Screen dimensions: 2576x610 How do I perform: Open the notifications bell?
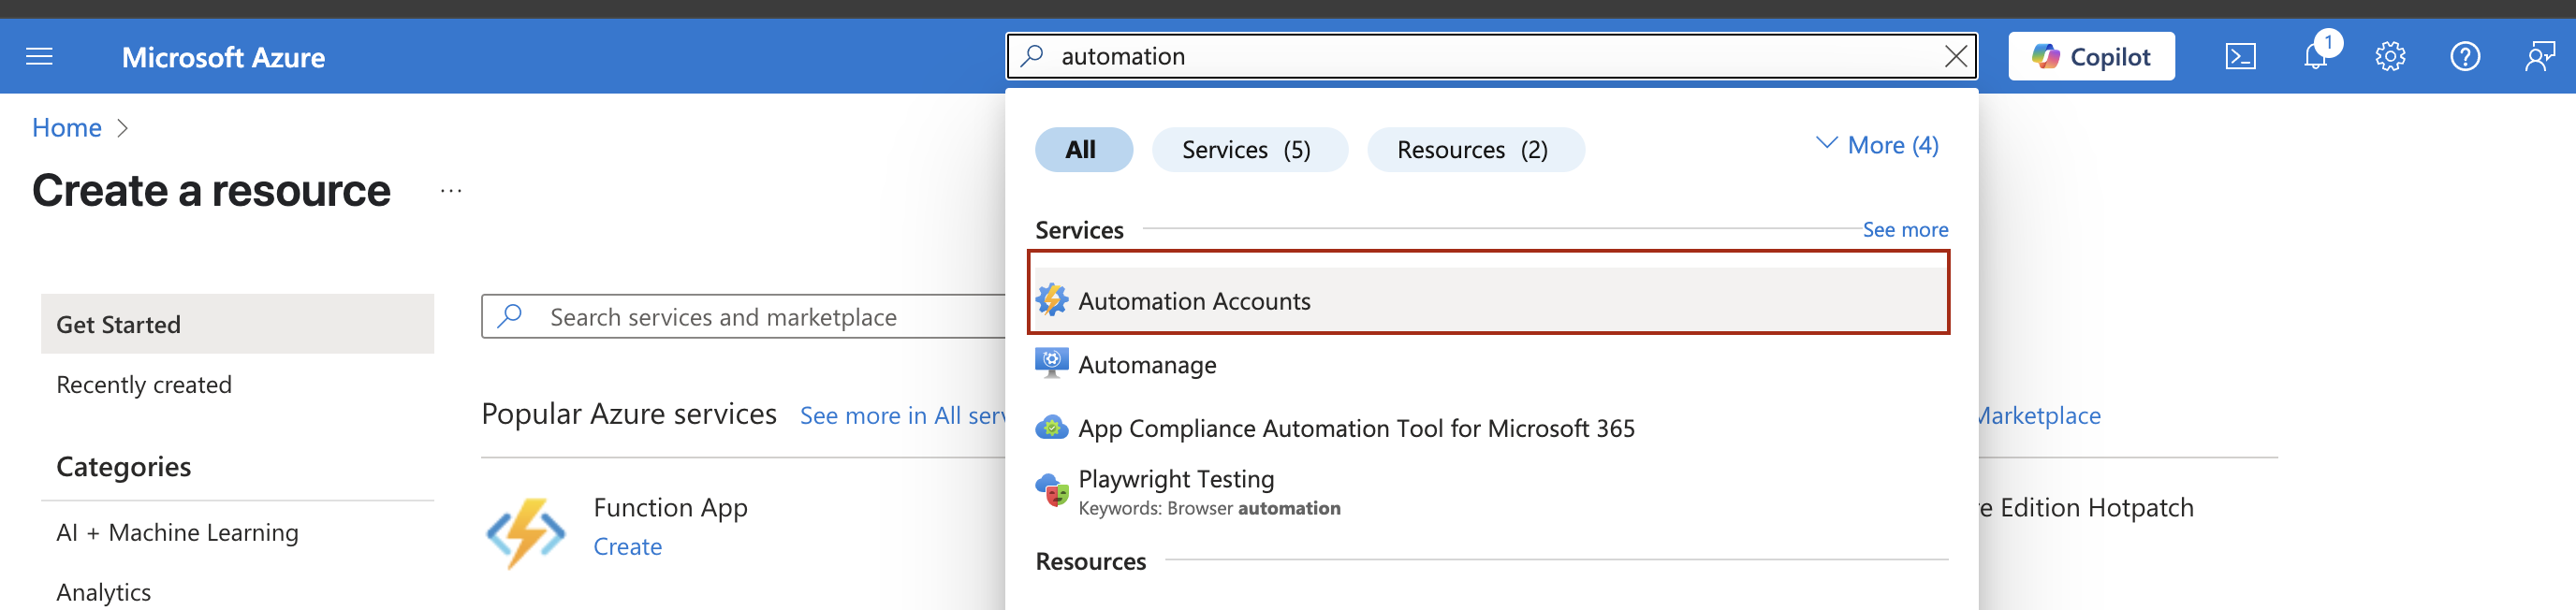(2316, 57)
